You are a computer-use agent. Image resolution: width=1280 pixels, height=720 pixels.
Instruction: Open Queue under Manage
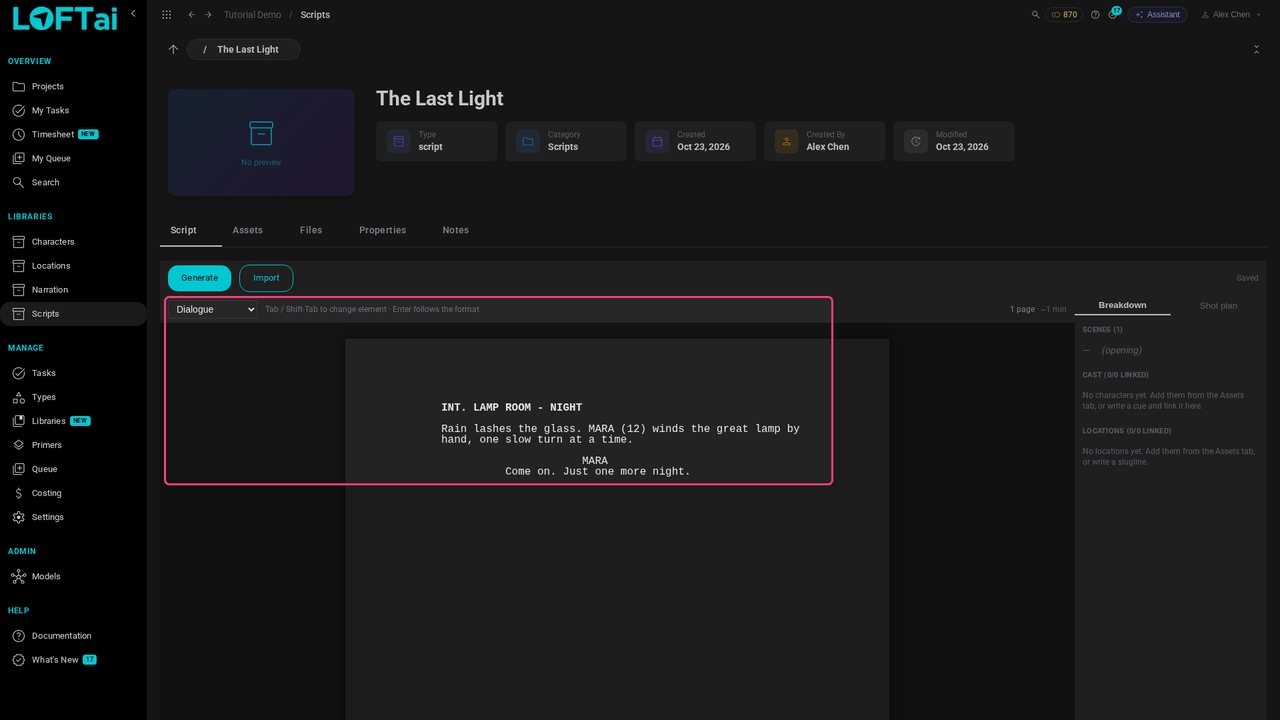point(73,469)
